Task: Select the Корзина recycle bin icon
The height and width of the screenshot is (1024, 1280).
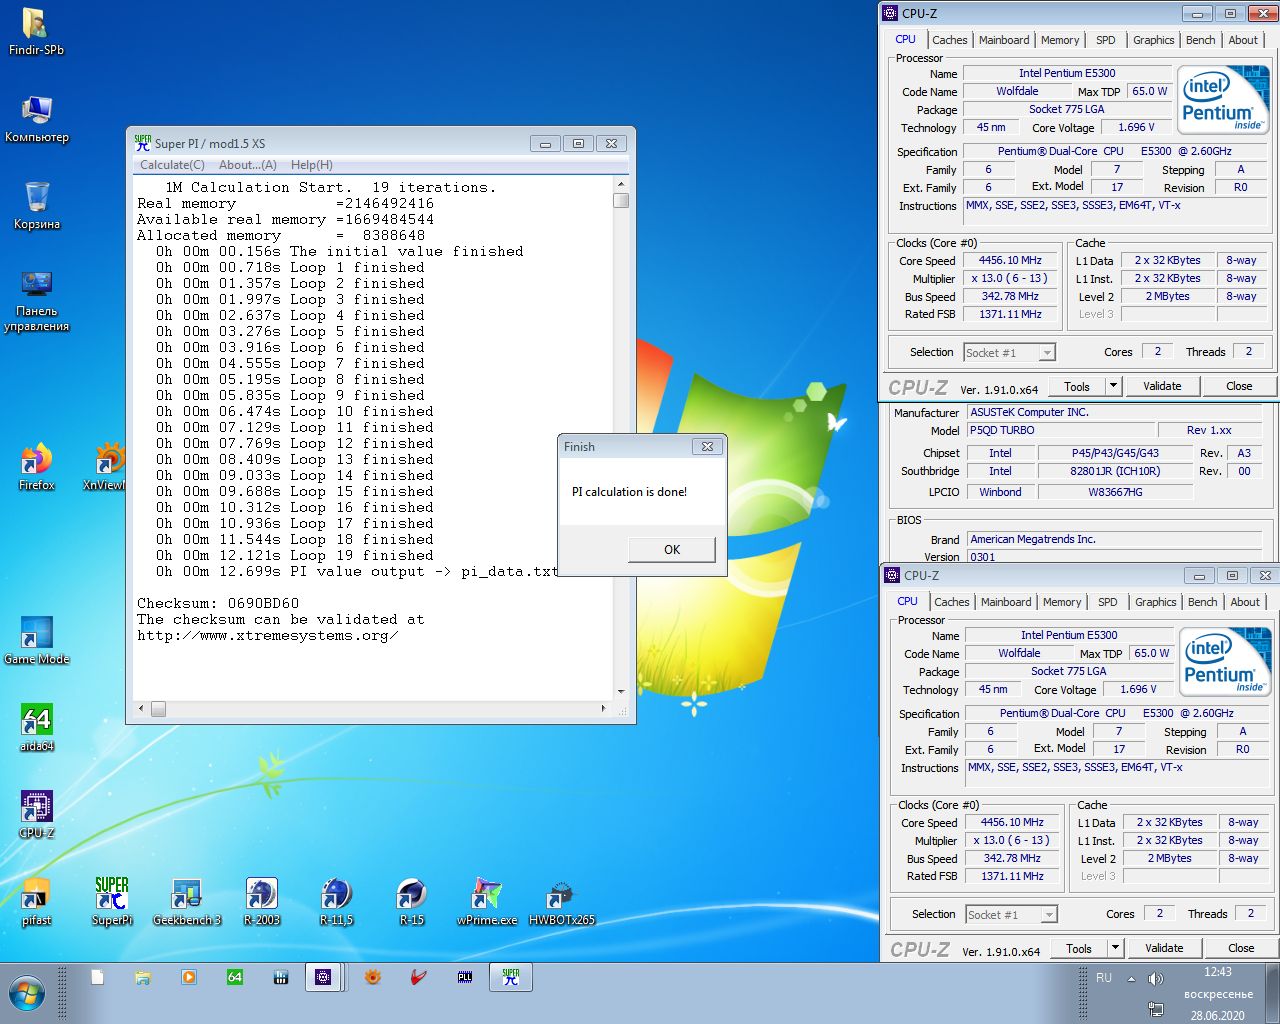Action: click(x=36, y=205)
